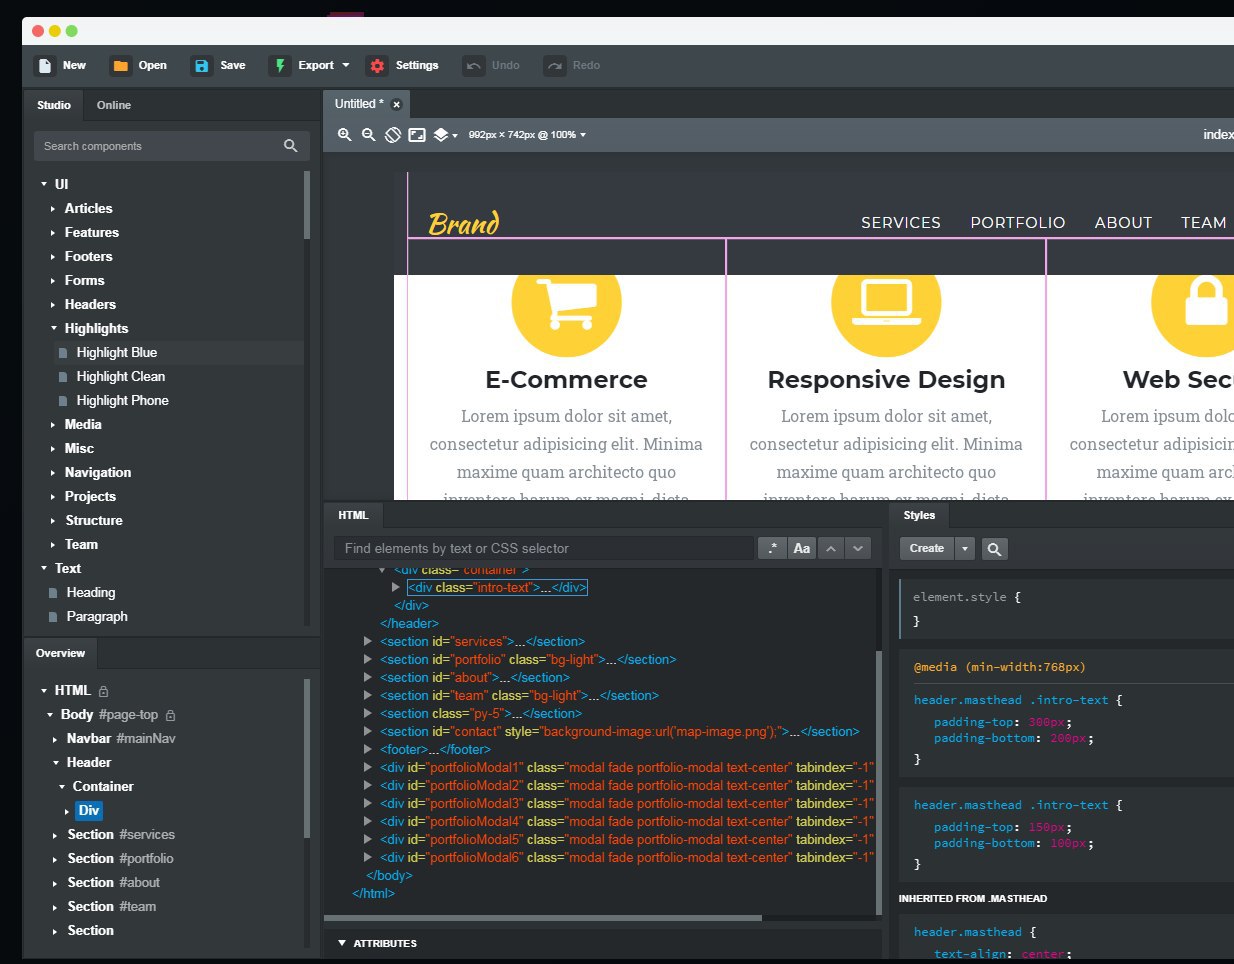Click PORTFOLIO link in preview navbar
This screenshot has height=964, width=1234.
[1018, 223]
